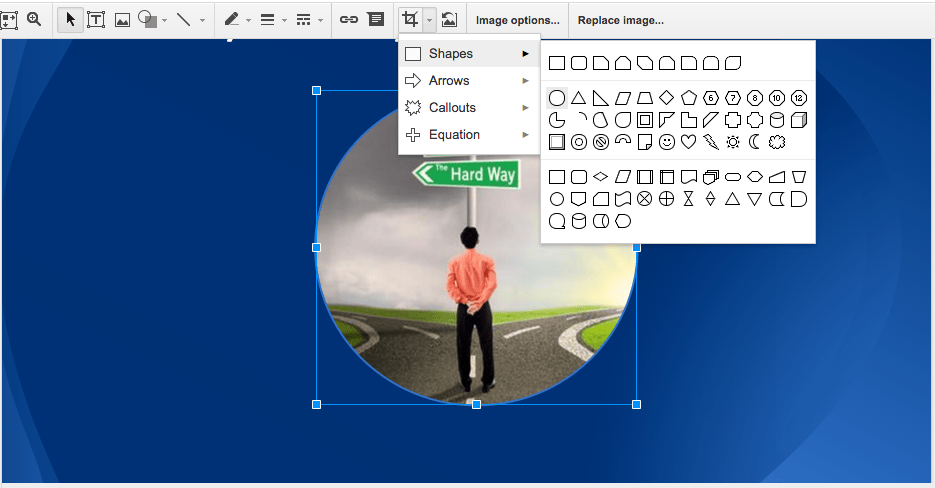Screen dimensions: 935x488
Task: Select the flowchart terminator pill shape
Action: [733, 177]
